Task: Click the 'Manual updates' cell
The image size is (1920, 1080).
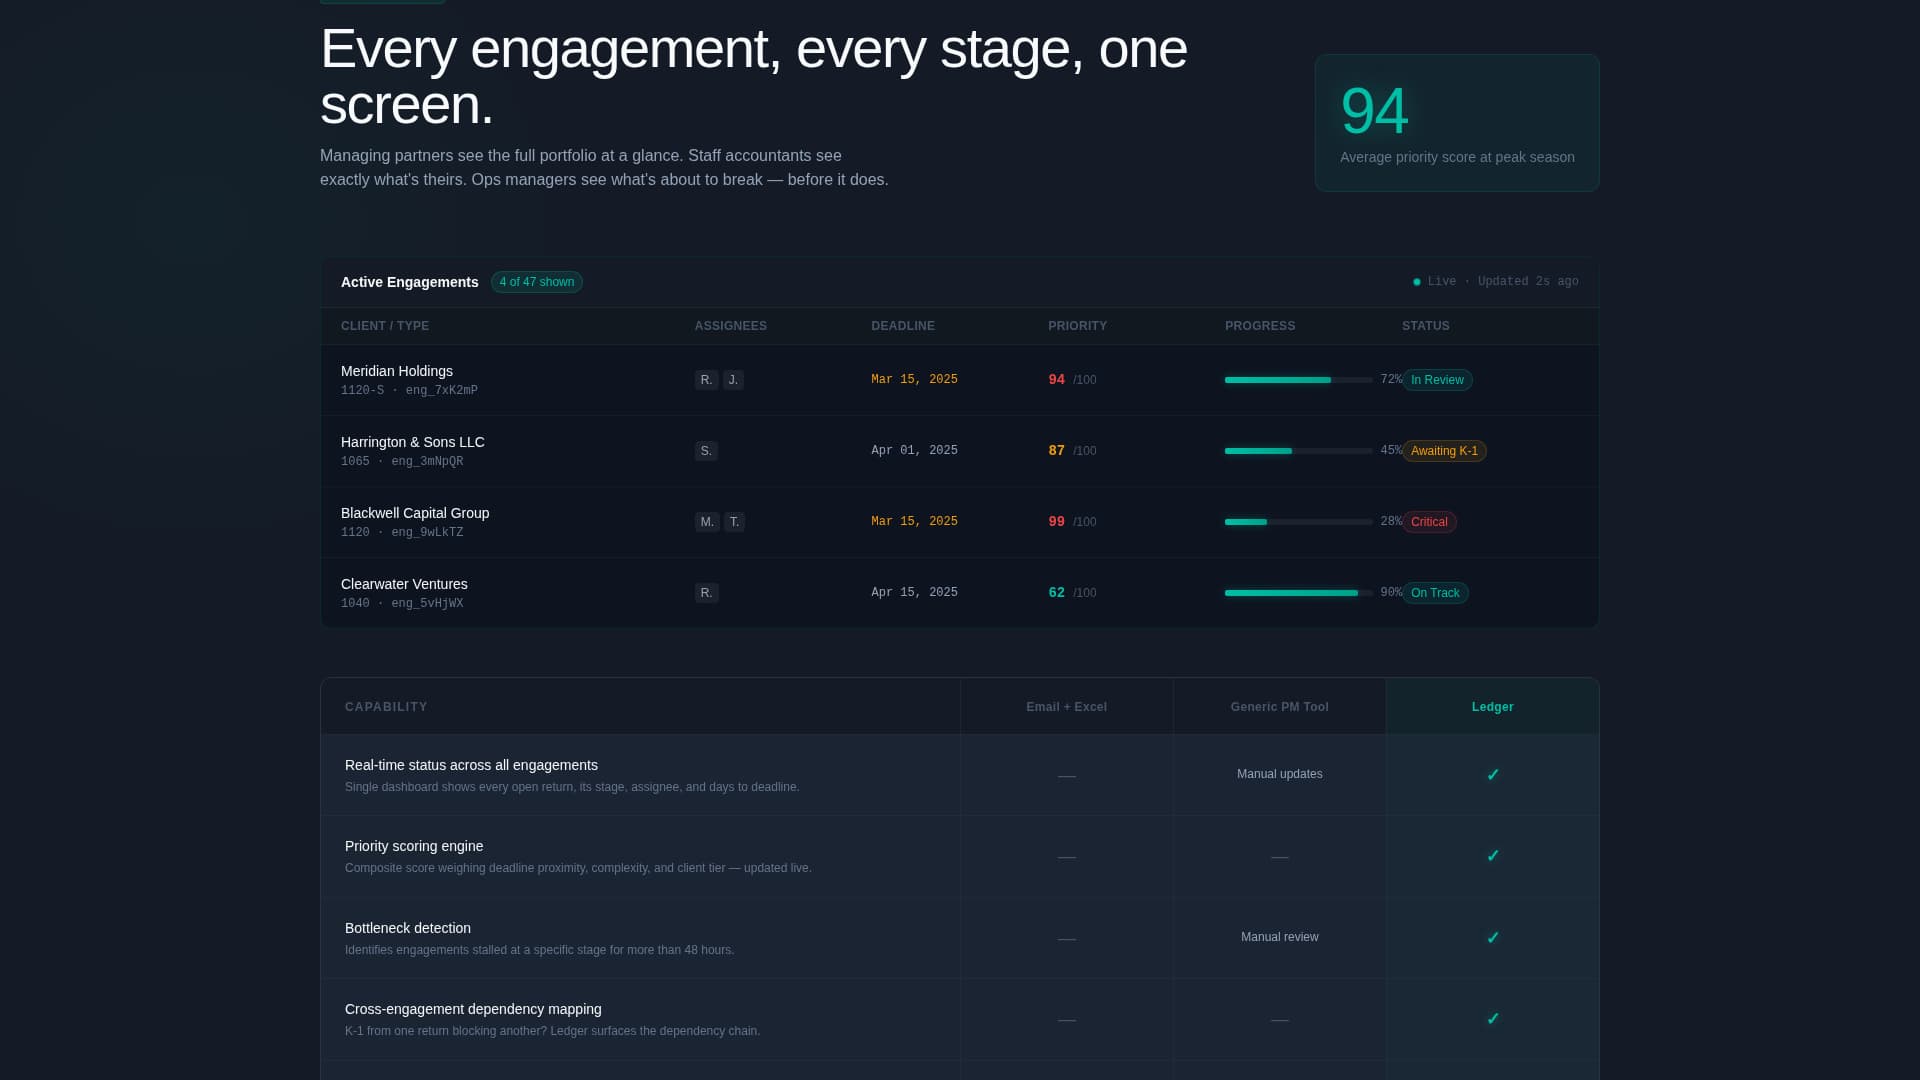Action: tap(1280, 774)
